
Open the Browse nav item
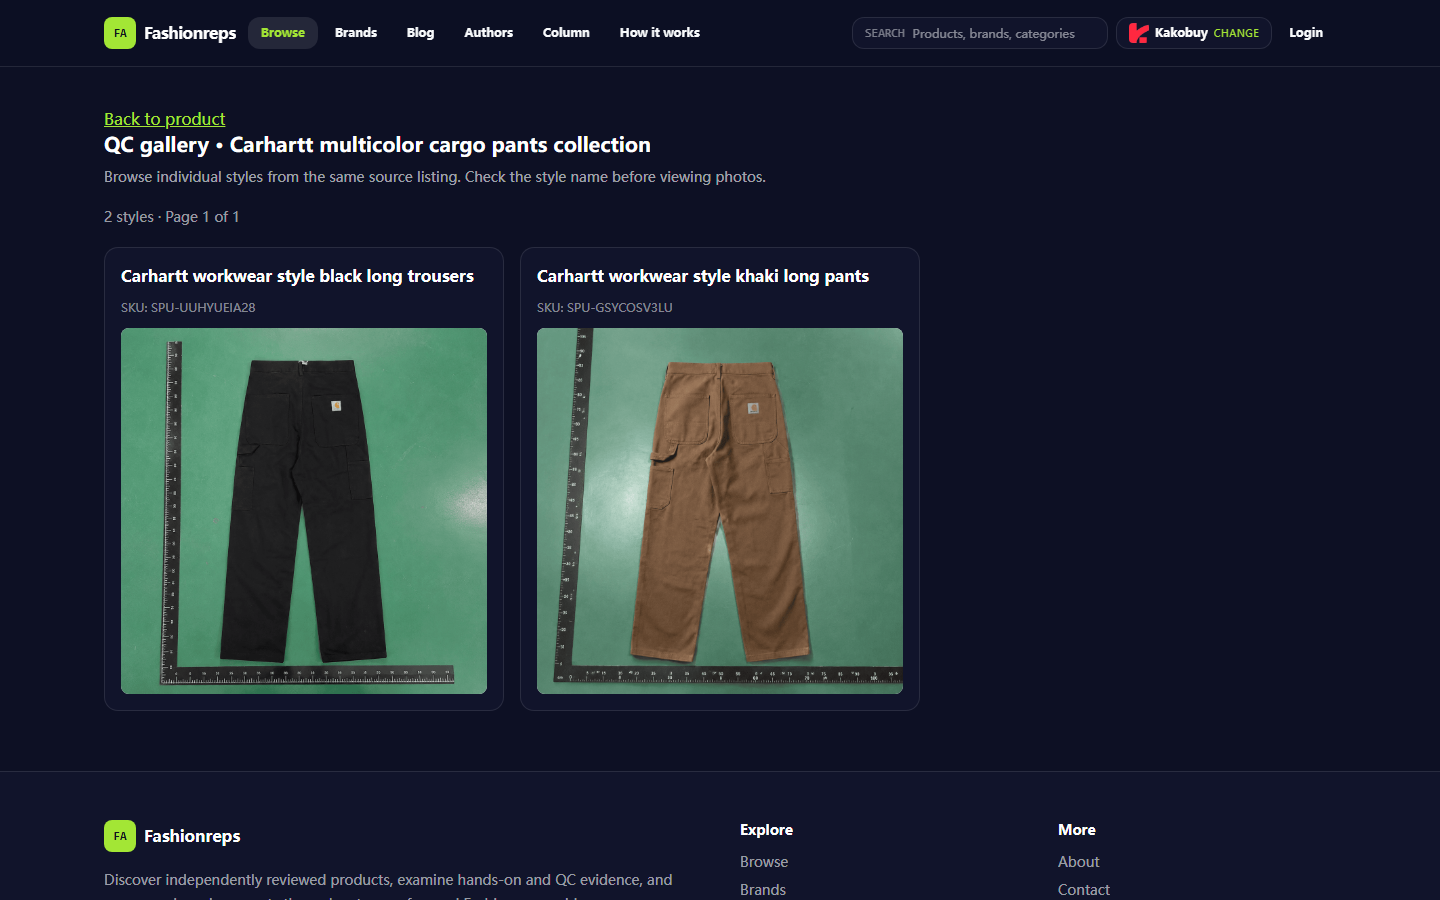[x=283, y=33]
